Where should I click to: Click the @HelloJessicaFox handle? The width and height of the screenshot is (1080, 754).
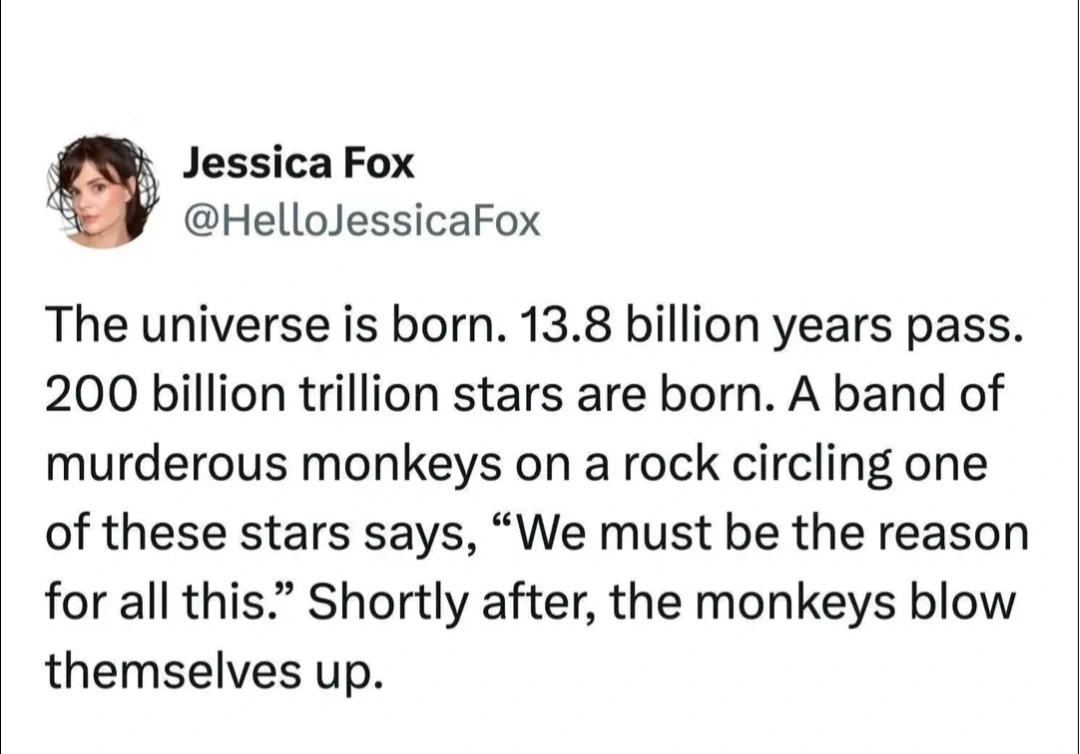(361, 220)
